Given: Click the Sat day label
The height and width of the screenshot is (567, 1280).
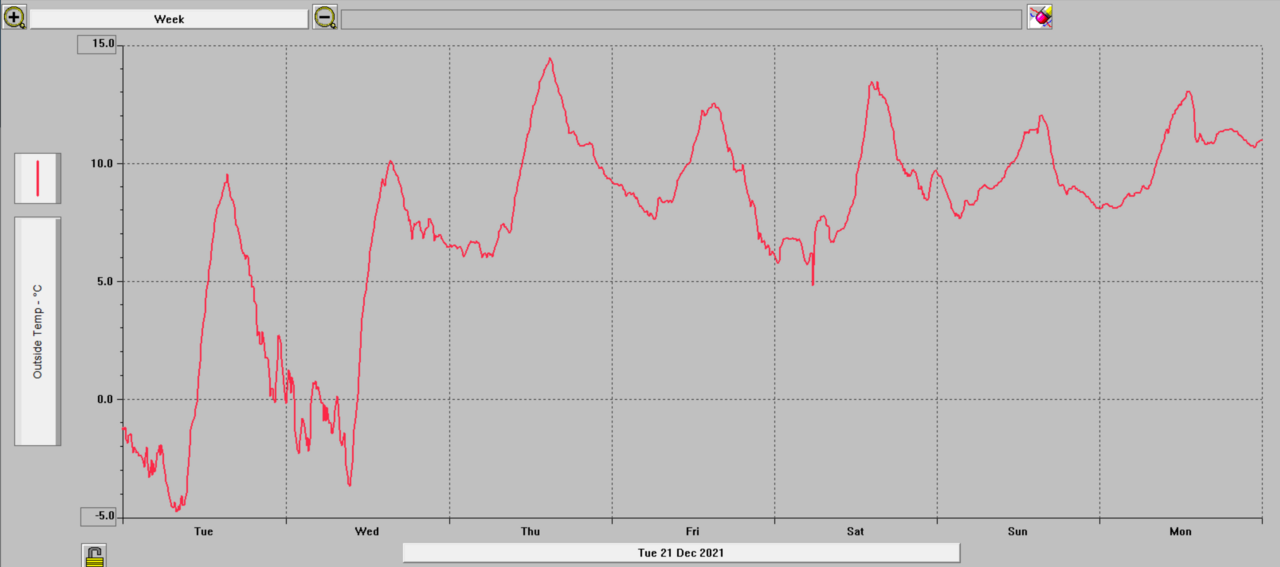Looking at the screenshot, I should (x=856, y=531).
